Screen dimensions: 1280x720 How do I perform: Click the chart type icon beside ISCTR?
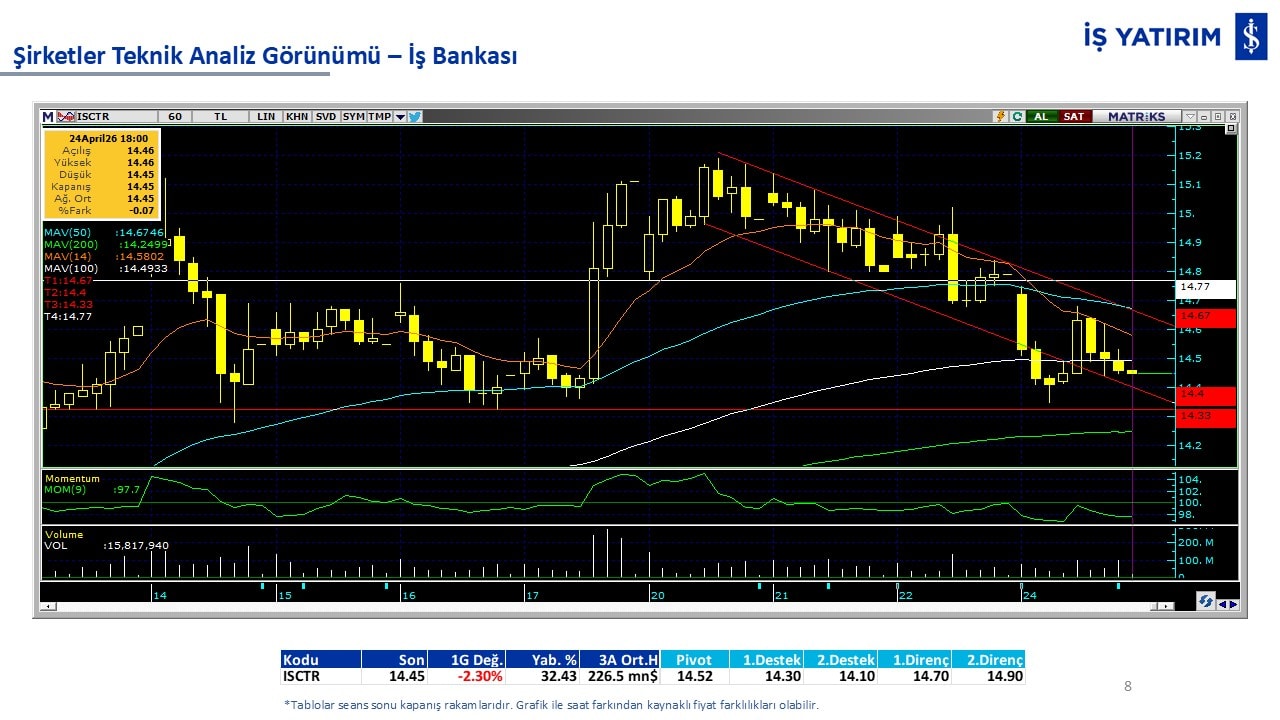[66, 116]
